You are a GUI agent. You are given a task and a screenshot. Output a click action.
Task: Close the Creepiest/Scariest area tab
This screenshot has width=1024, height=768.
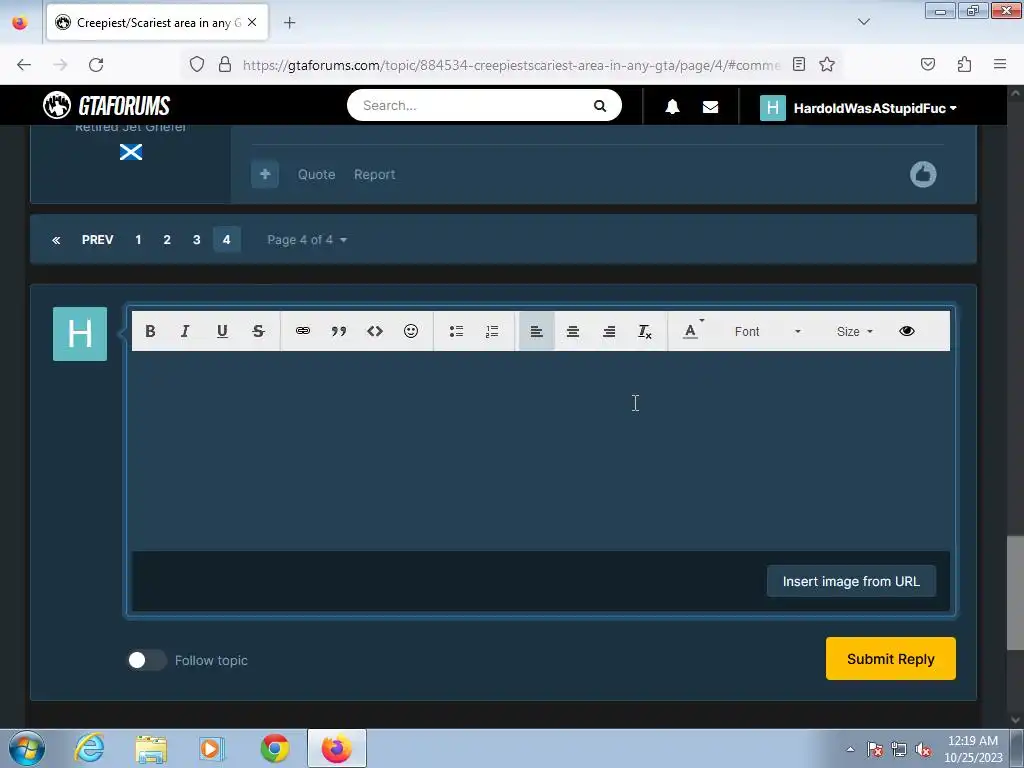[252, 22]
